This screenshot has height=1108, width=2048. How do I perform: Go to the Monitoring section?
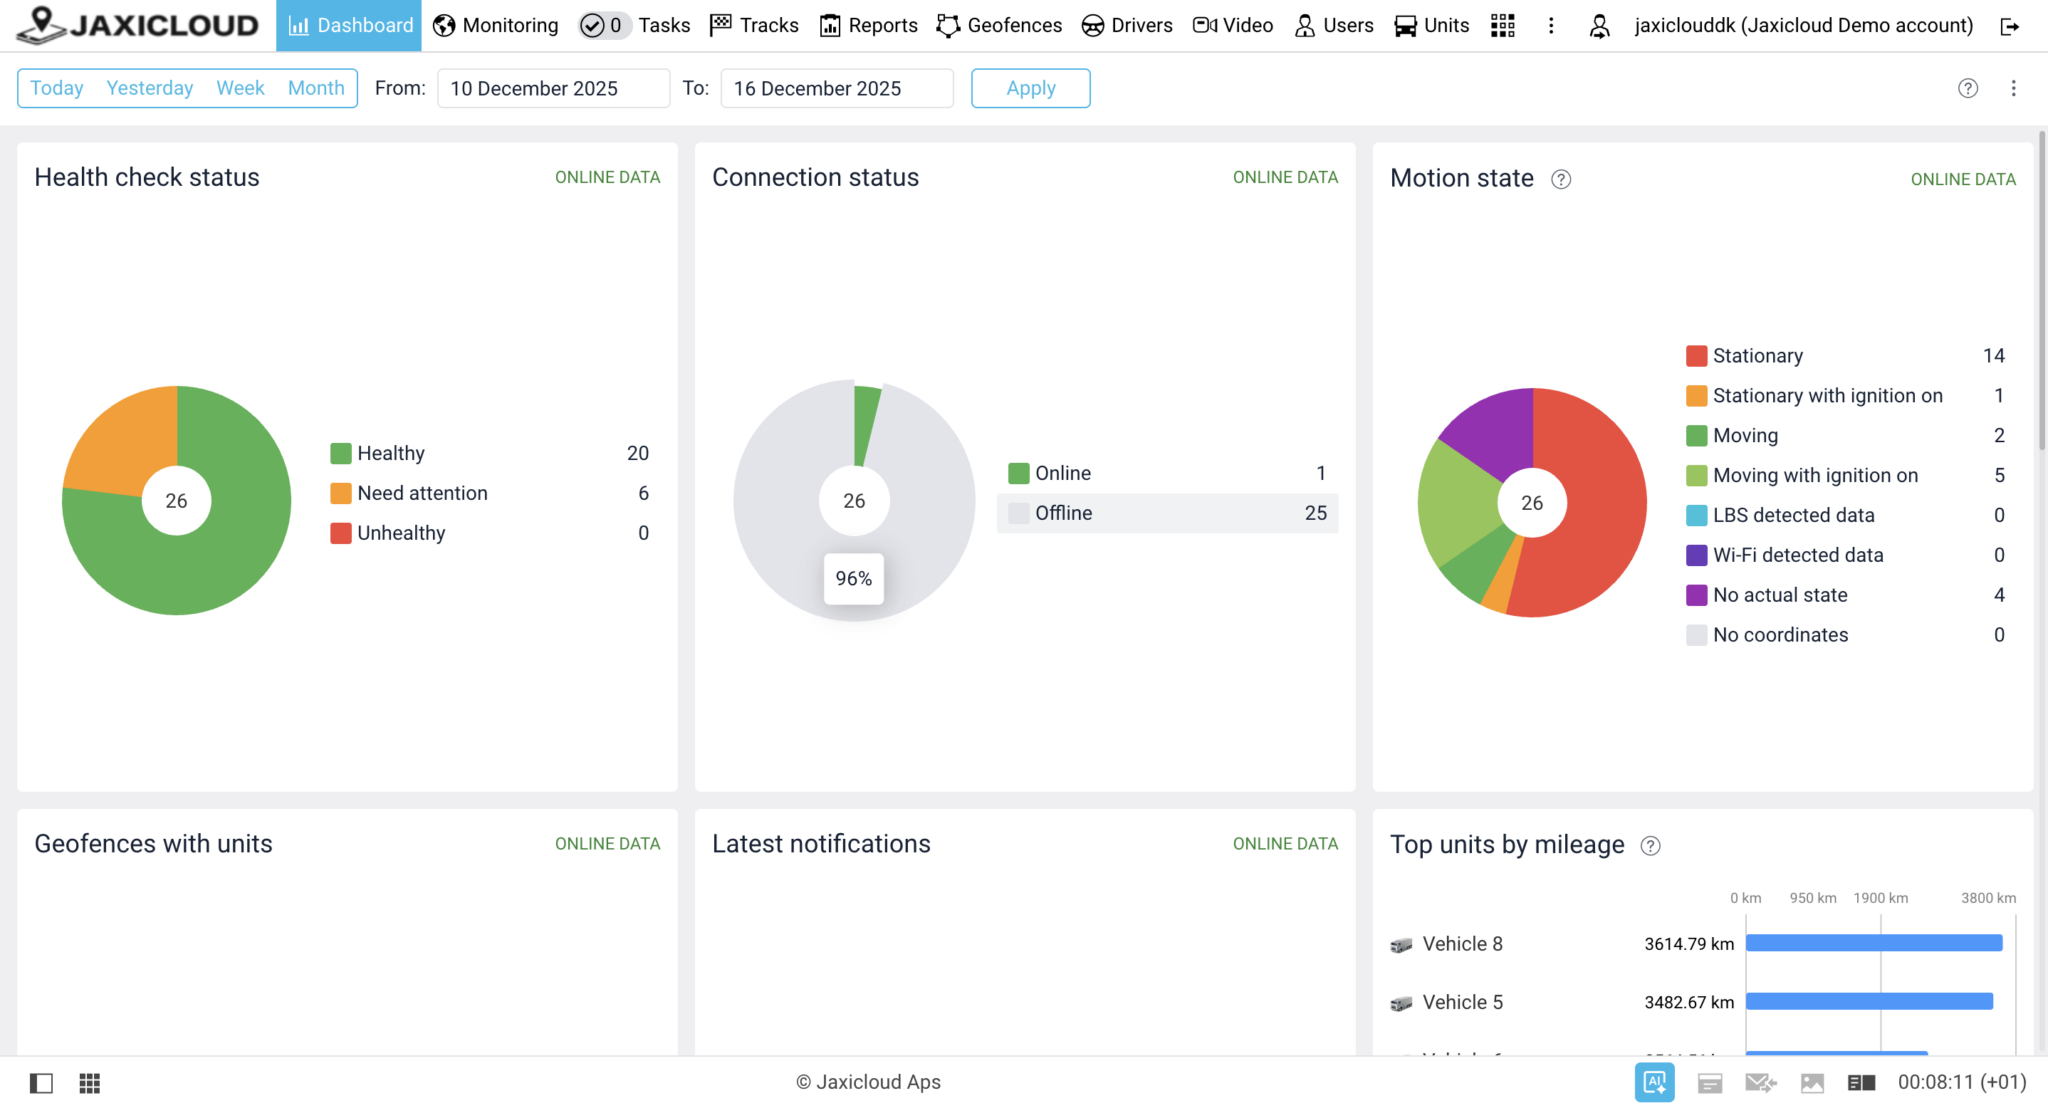495,25
